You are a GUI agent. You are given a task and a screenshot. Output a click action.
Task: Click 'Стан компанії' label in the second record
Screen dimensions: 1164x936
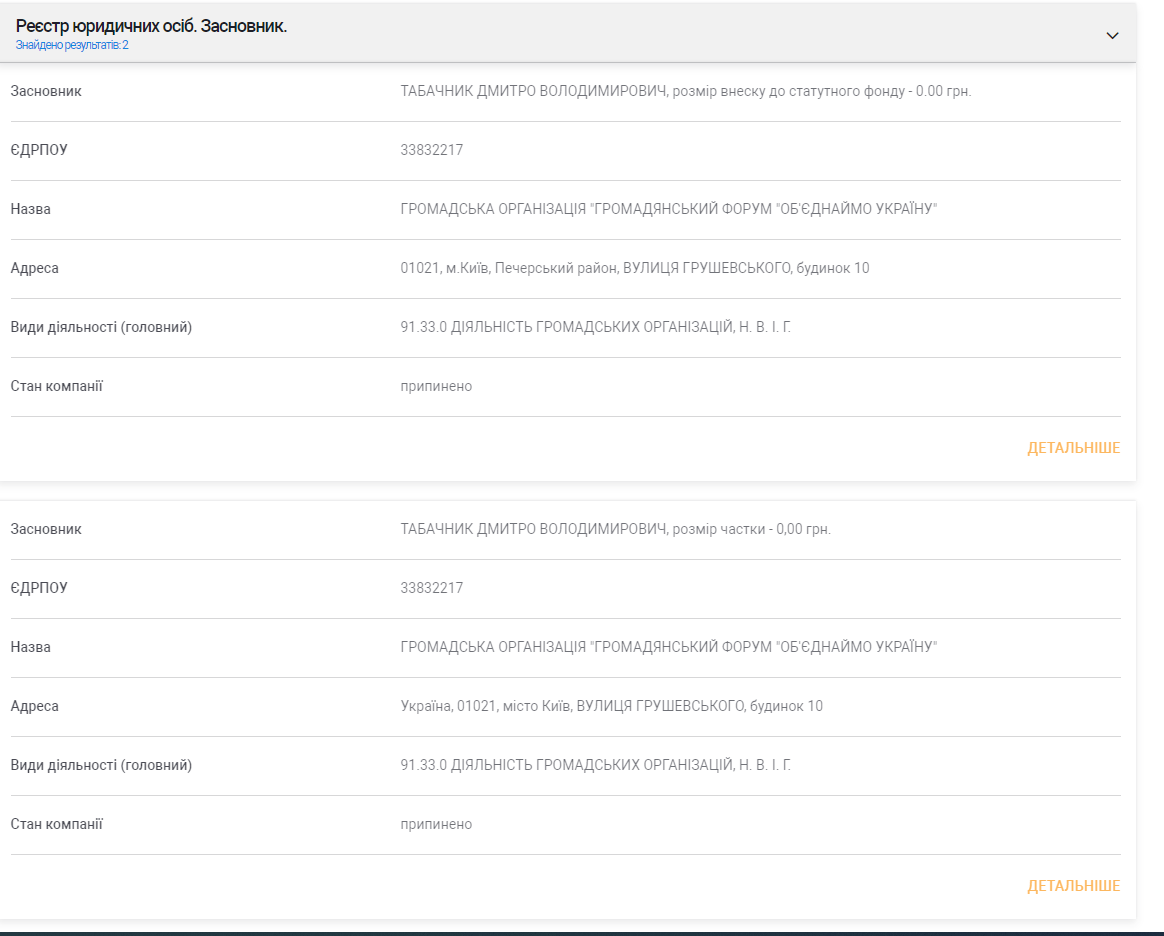tap(57, 824)
